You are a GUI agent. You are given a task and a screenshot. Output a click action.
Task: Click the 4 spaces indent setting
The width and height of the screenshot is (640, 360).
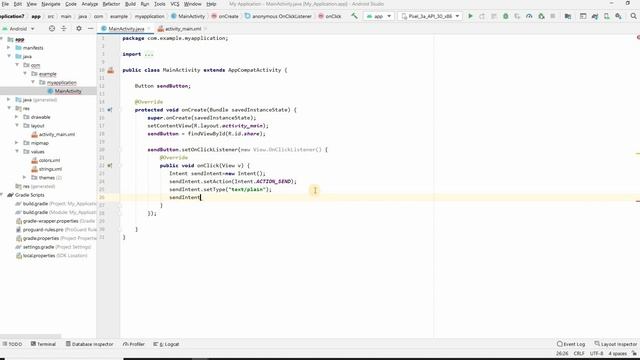tap(618, 353)
